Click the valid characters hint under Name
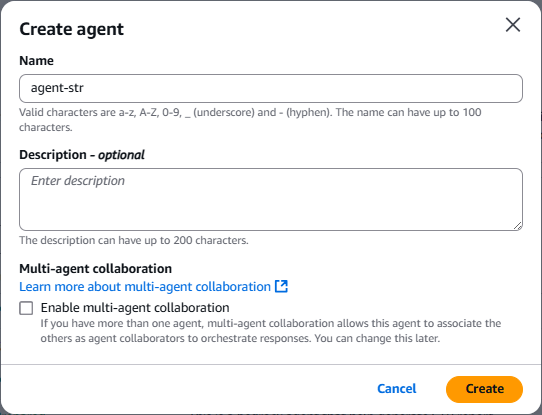Image resolution: width=542 pixels, height=415 pixels. [x=250, y=120]
